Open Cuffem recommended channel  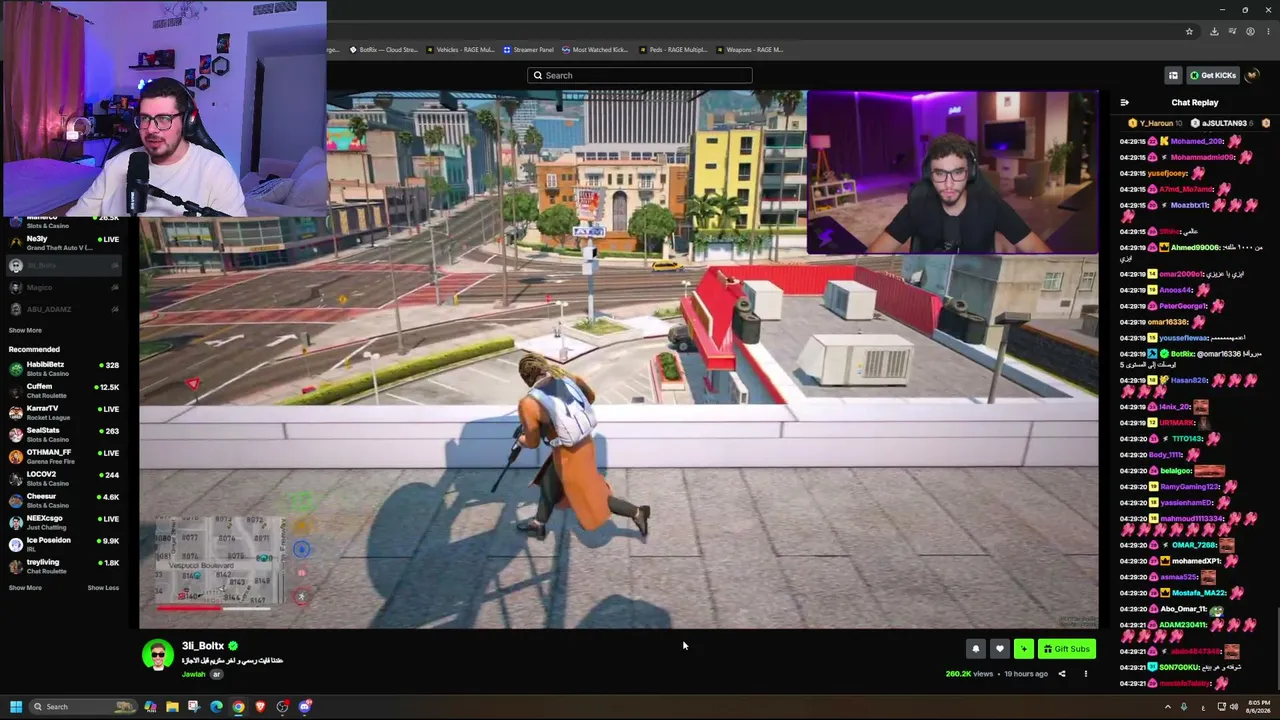click(x=64, y=390)
